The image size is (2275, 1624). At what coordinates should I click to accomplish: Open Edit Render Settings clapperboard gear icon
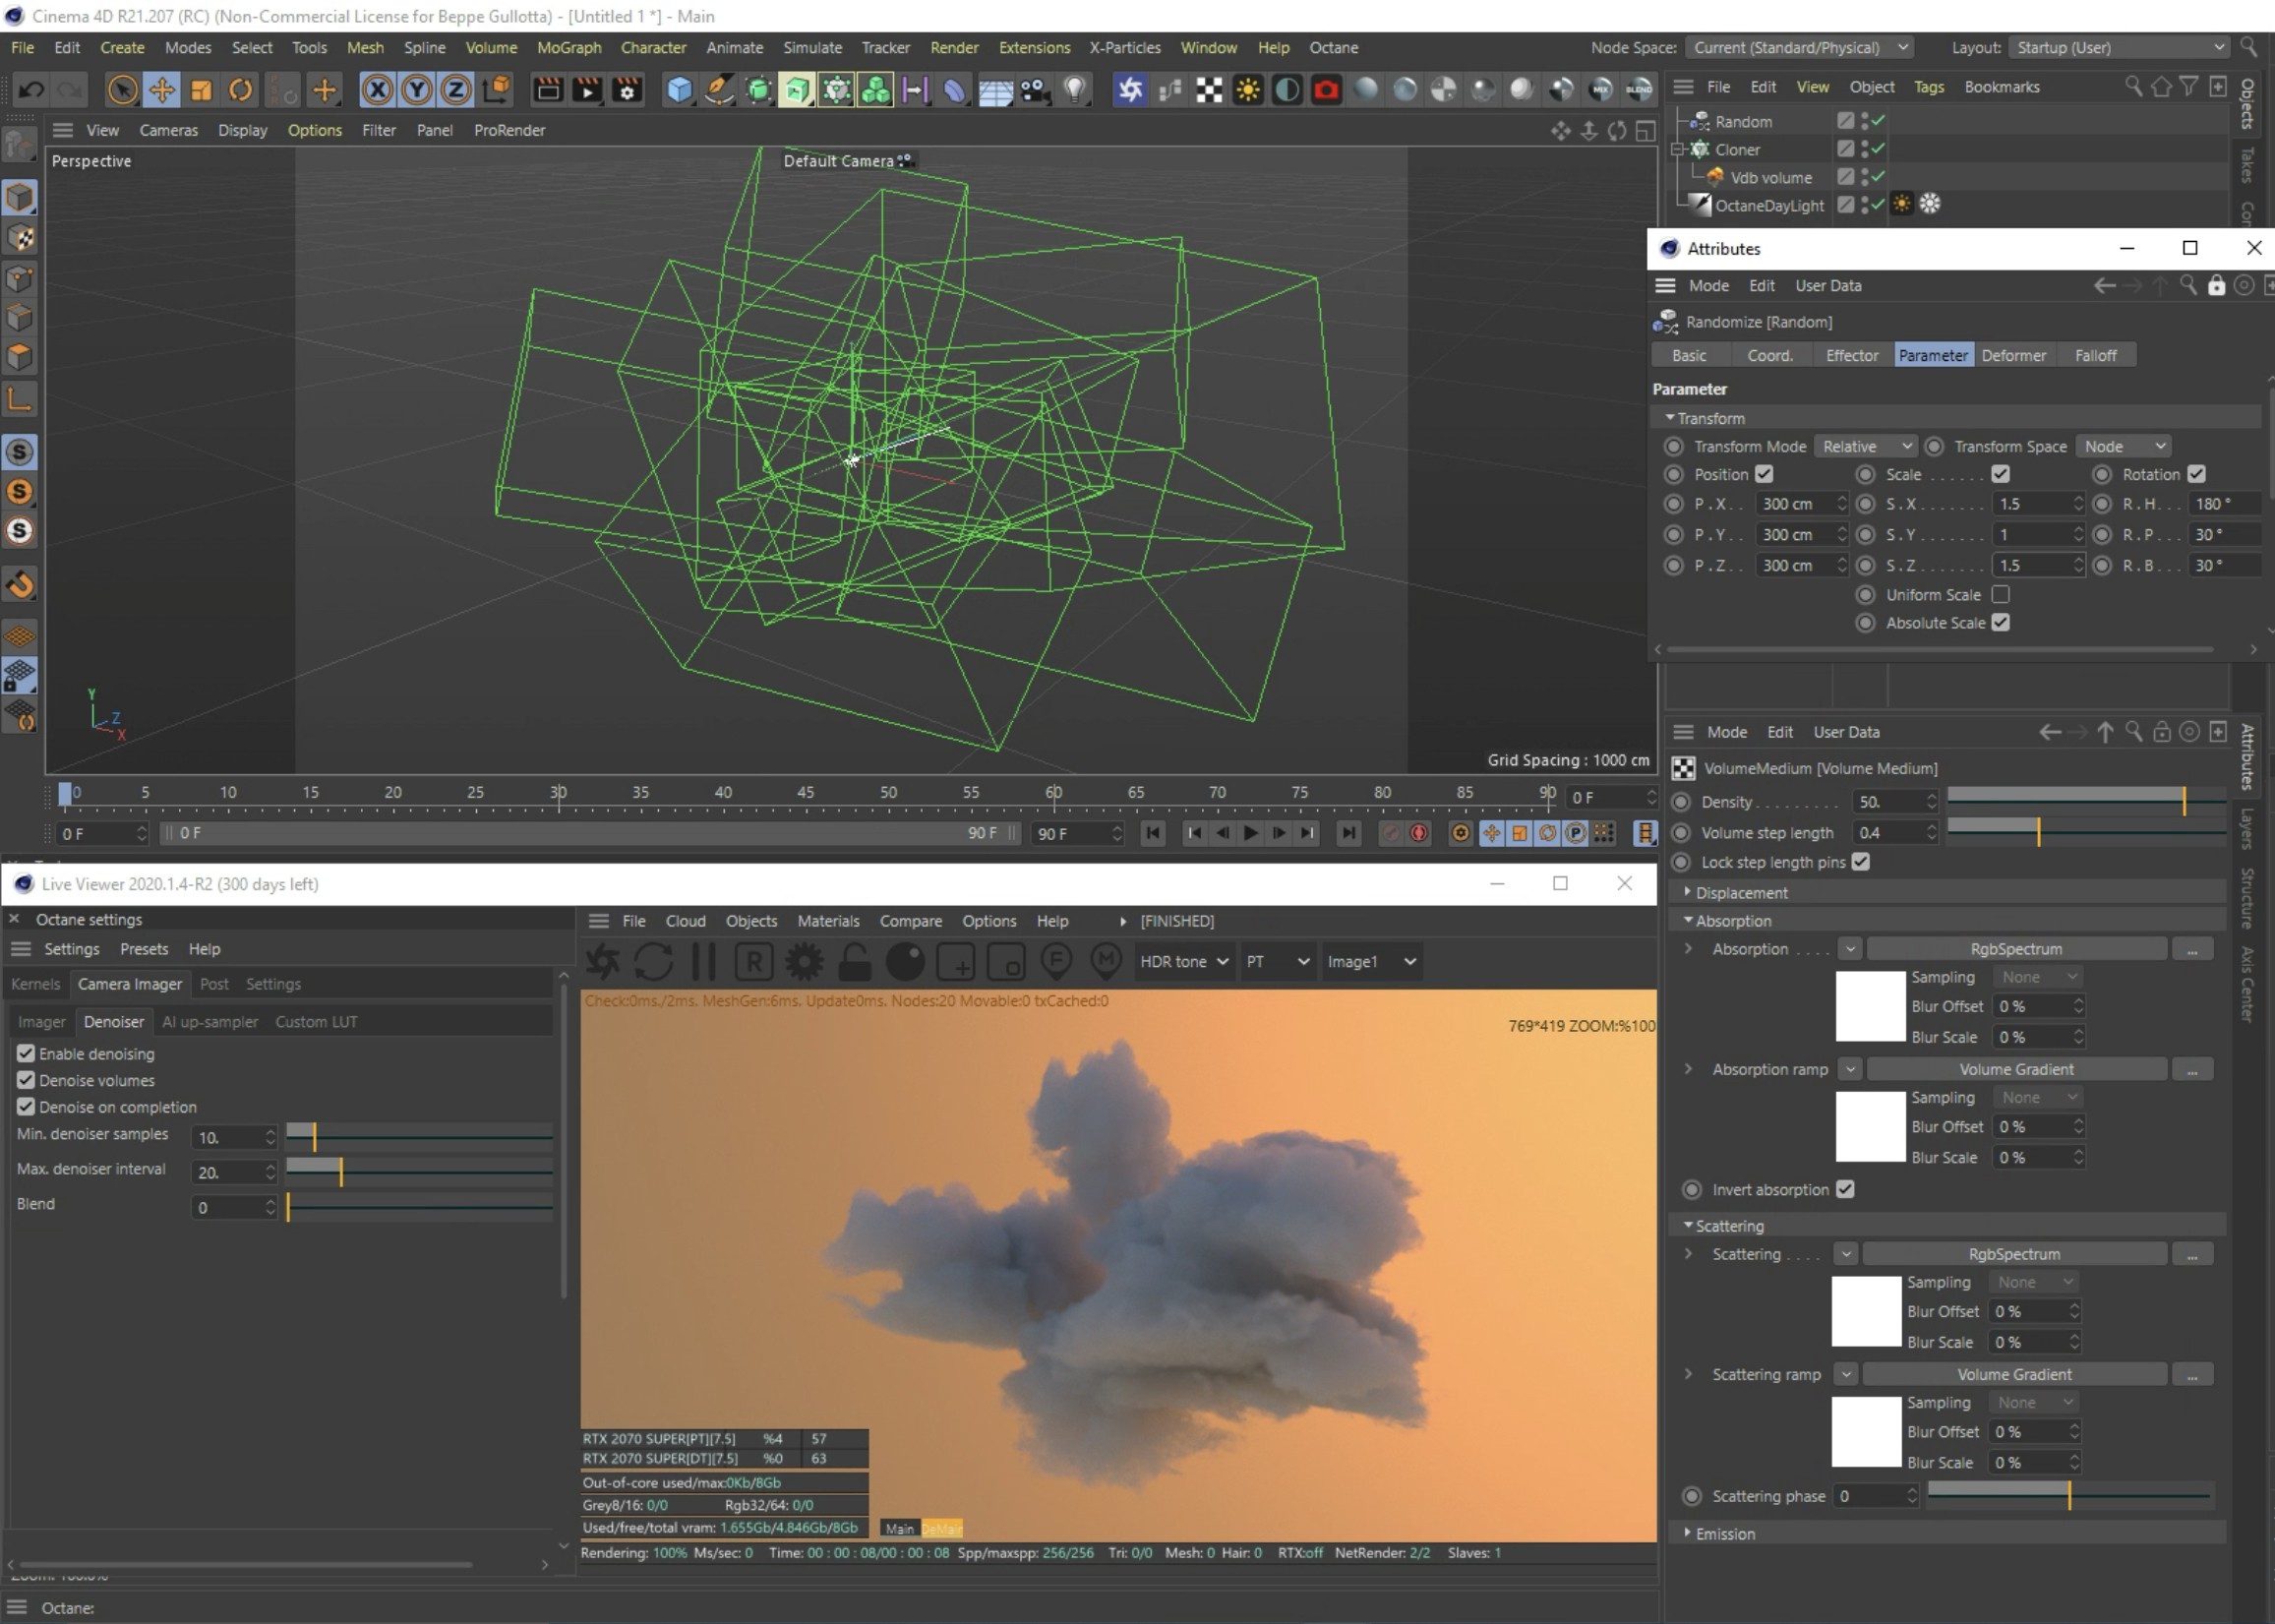(x=627, y=90)
